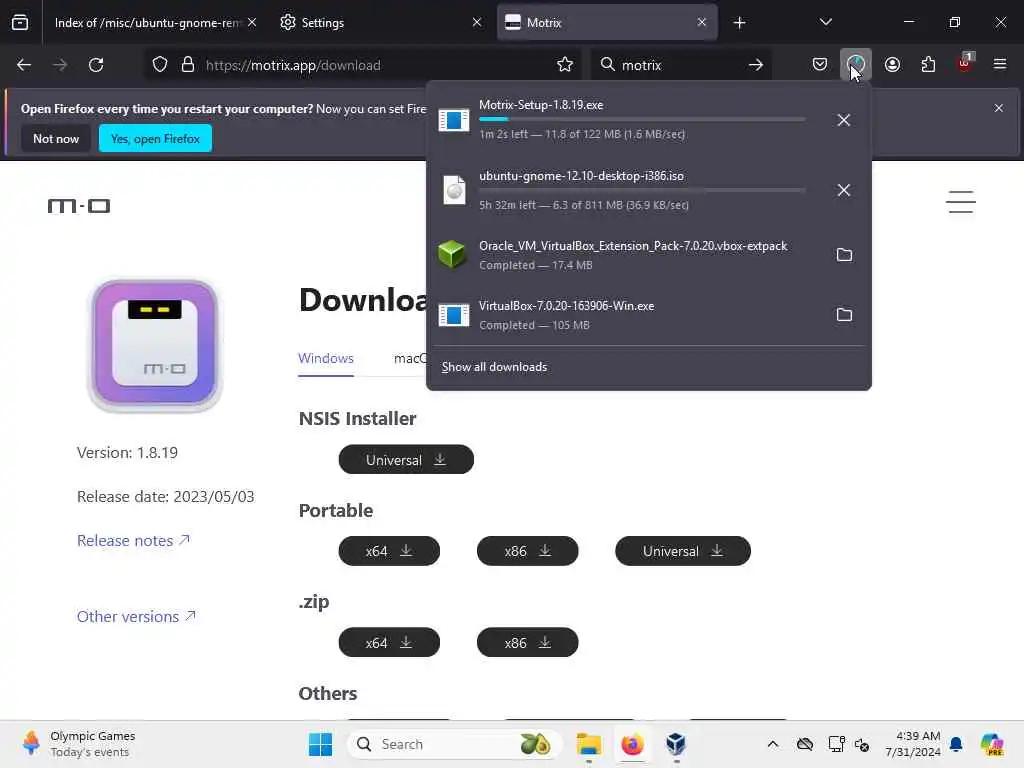Cancel the Motrix-Setup-1.8.19.exe download

pyautogui.click(x=844, y=120)
